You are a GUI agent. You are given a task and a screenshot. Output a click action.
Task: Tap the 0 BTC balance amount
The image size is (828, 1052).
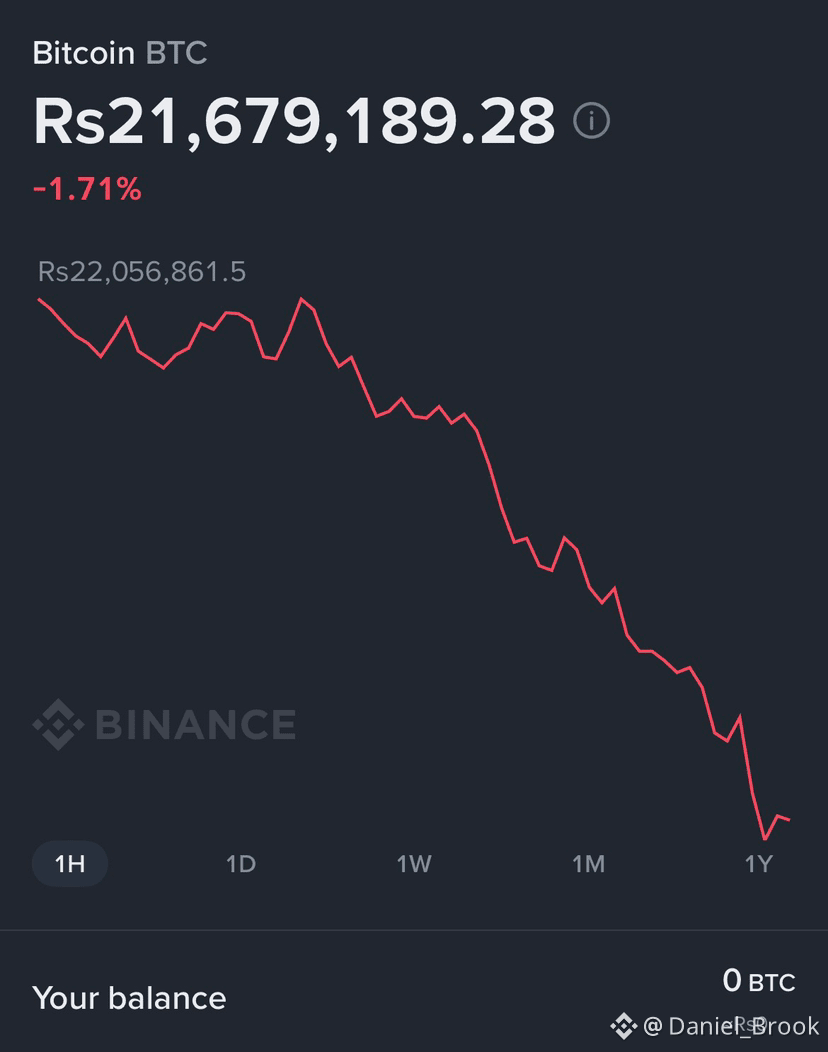759,982
